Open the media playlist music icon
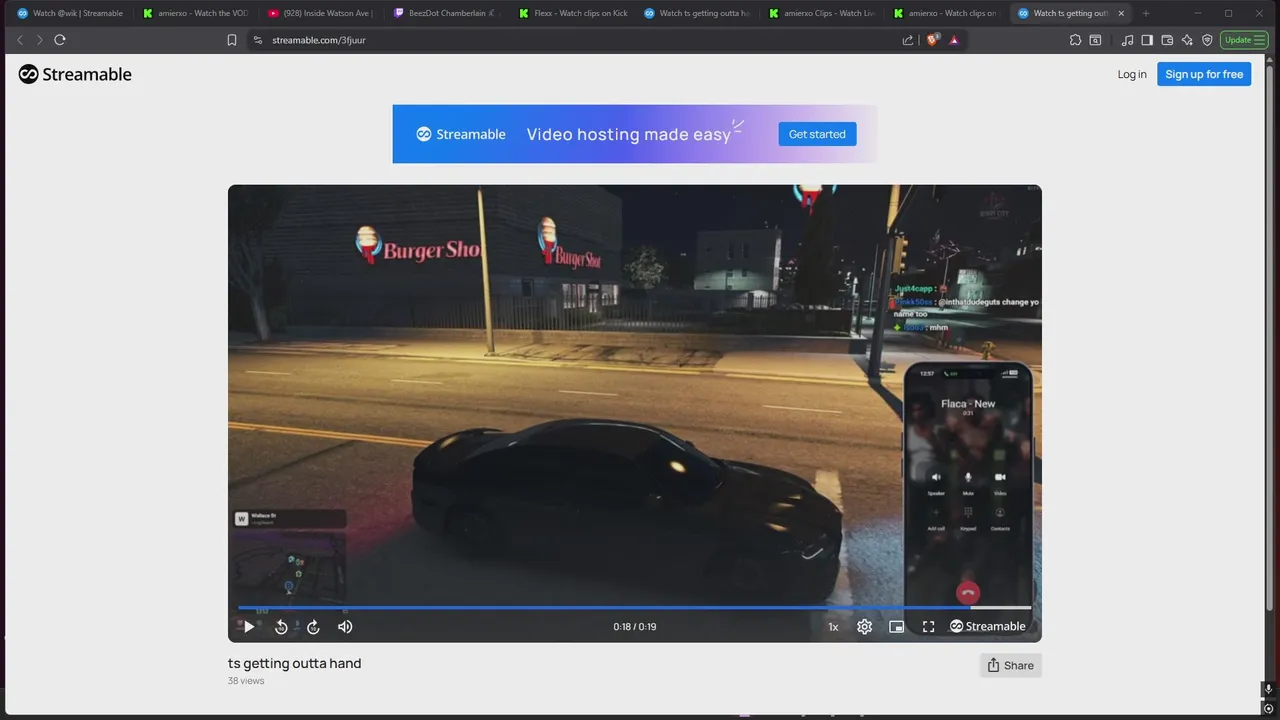The image size is (1280, 720). [x=1128, y=40]
